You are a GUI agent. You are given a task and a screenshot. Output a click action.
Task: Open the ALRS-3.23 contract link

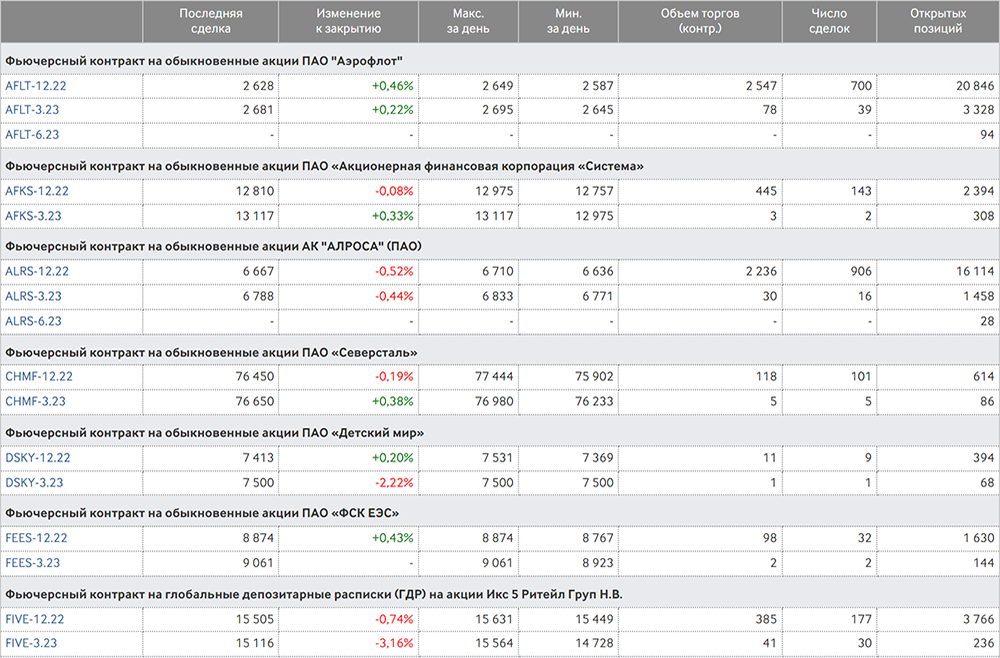pyautogui.click(x=33, y=296)
